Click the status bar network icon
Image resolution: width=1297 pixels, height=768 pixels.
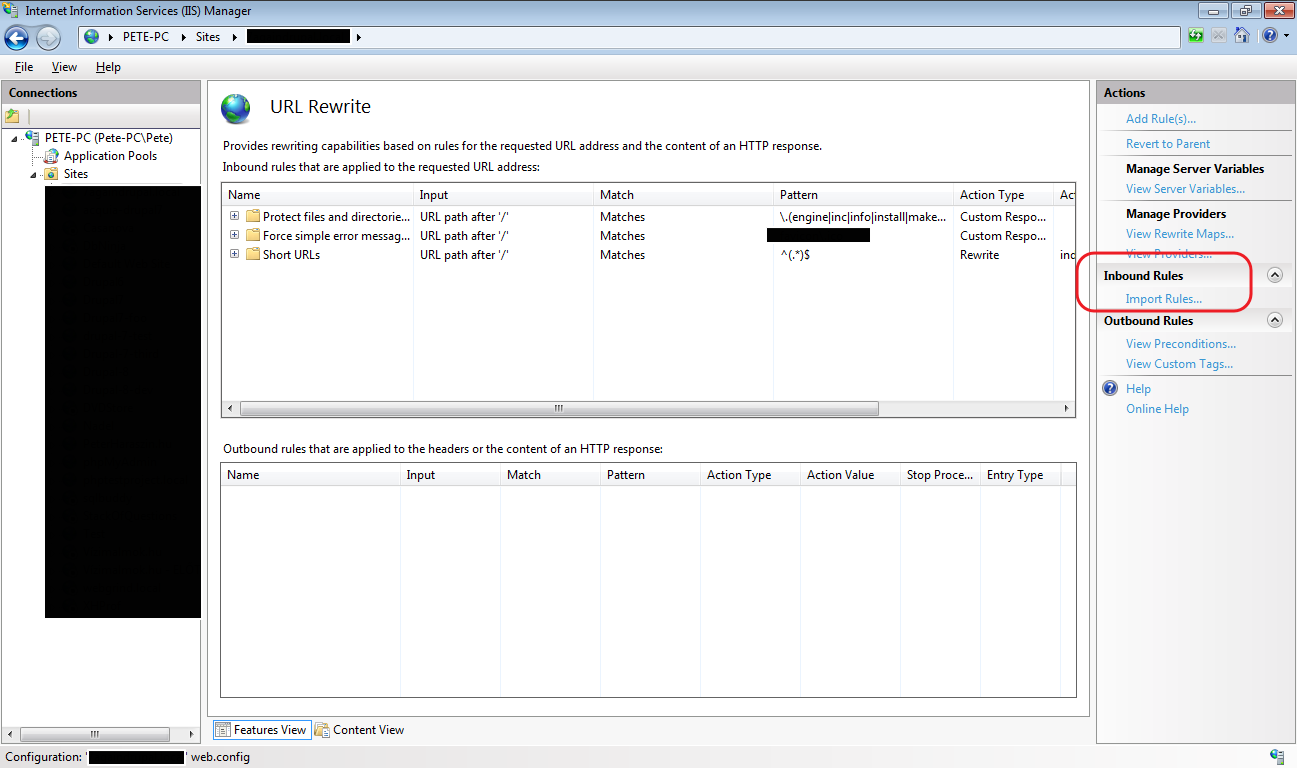[1277, 757]
